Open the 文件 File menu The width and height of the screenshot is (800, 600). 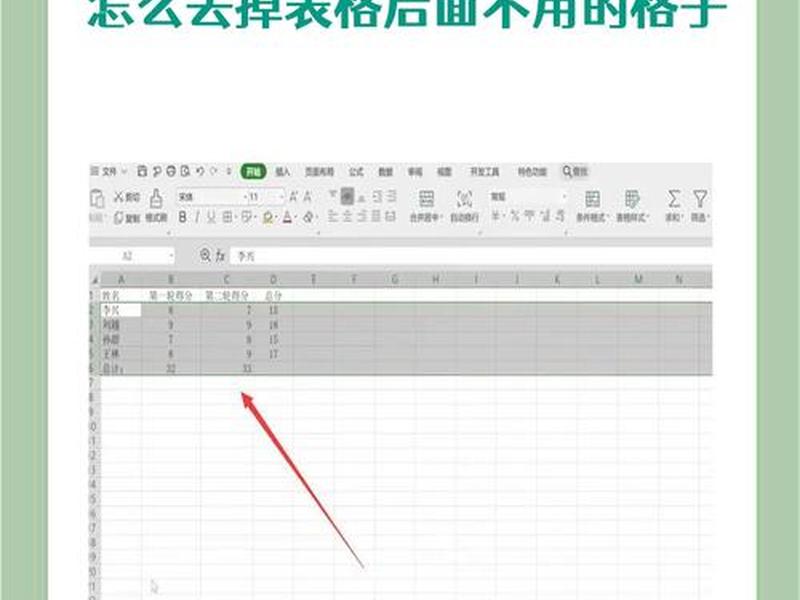tap(108, 171)
